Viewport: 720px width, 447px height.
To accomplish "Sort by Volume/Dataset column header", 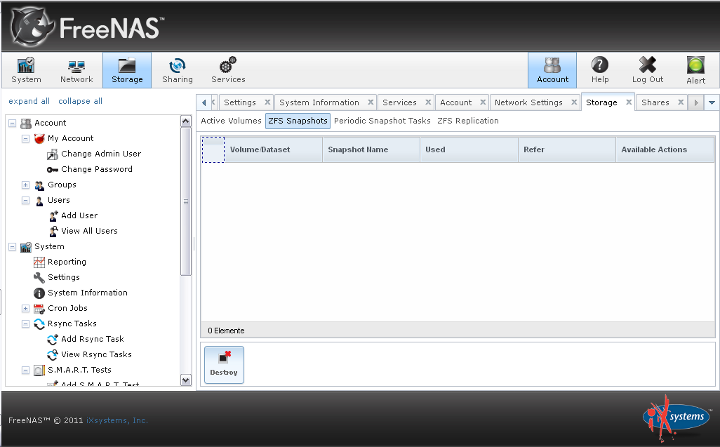I will tap(274, 149).
